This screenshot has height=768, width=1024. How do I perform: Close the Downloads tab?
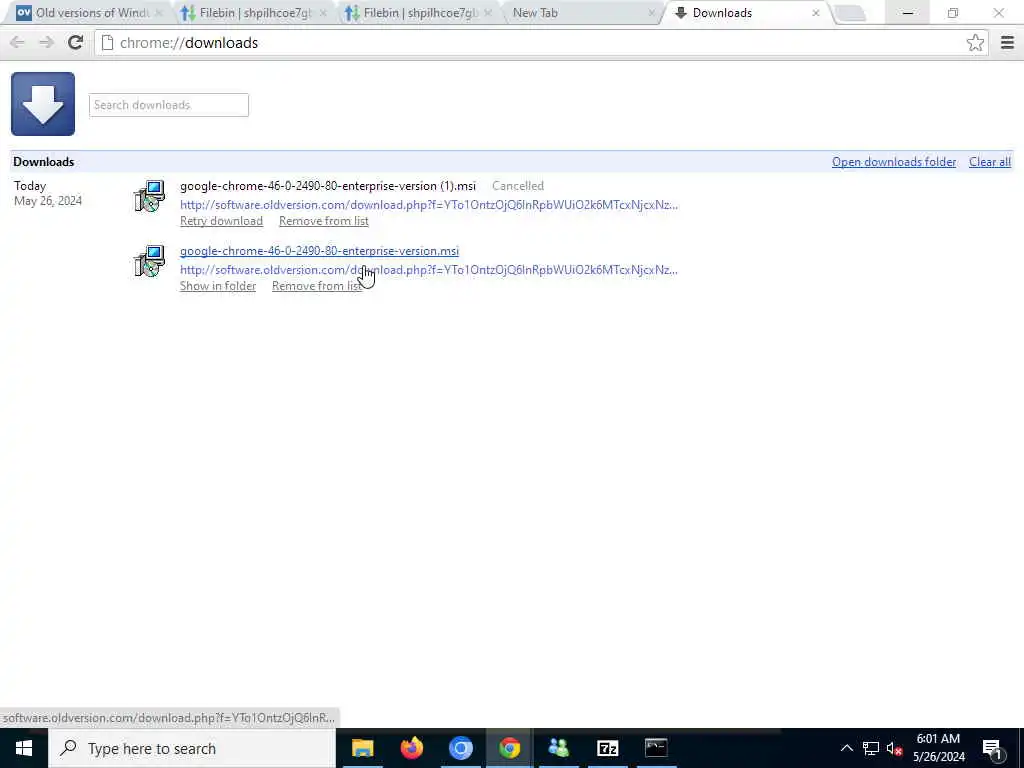click(x=816, y=12)
